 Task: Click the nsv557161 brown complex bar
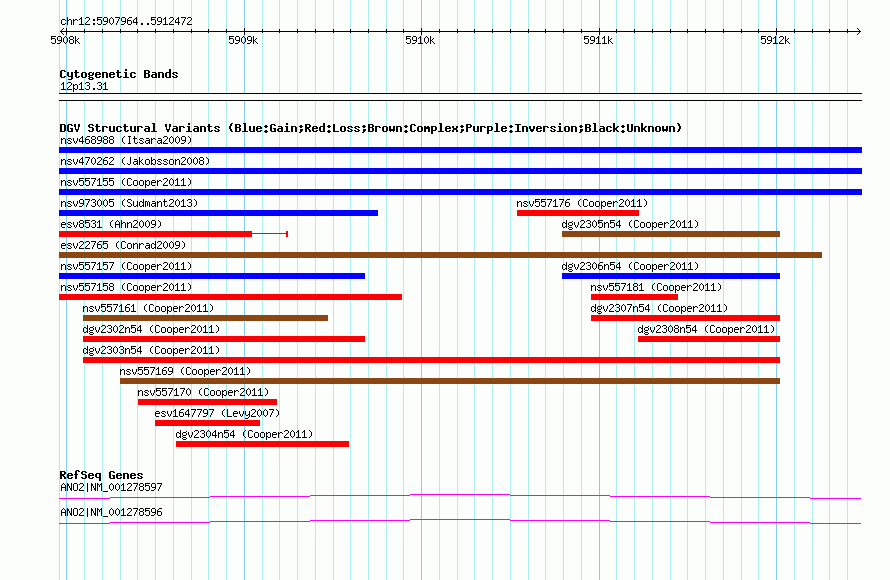click(205, 318)
